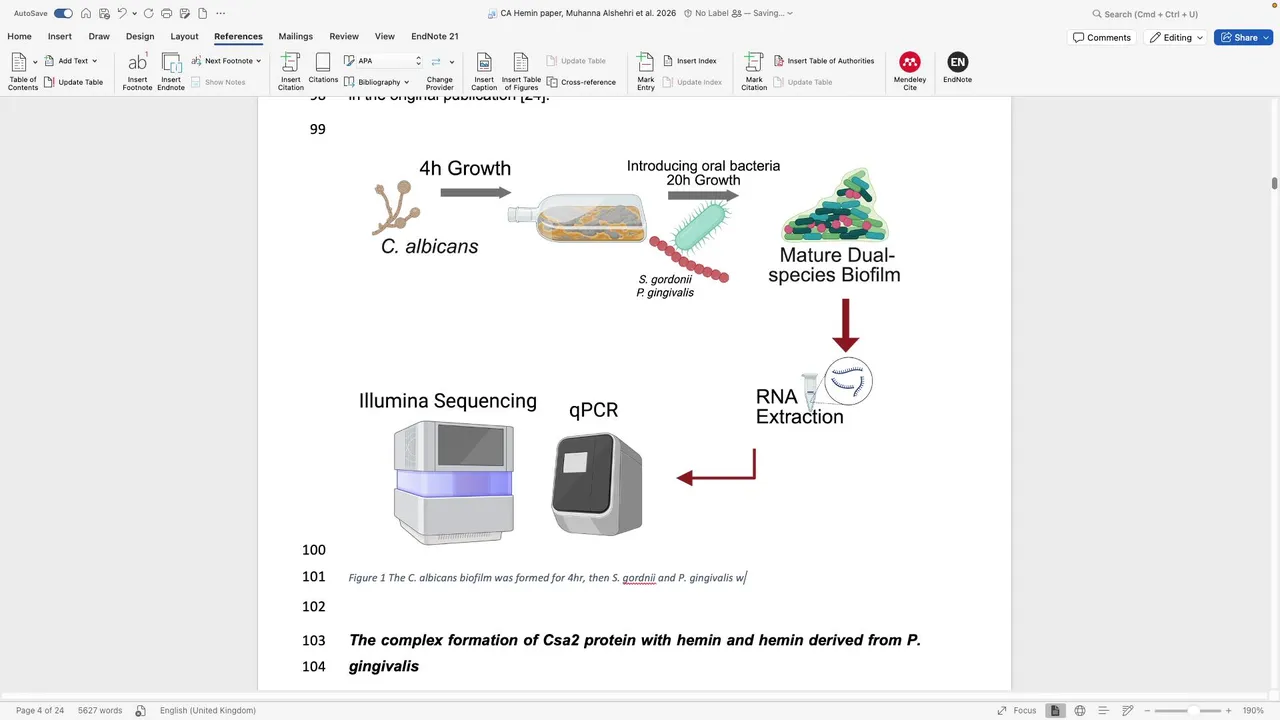The width and height of the screenshot is (1280, 720).
Task: Click the proofing check icon in status bar
Action: click(x=141, y=710)
